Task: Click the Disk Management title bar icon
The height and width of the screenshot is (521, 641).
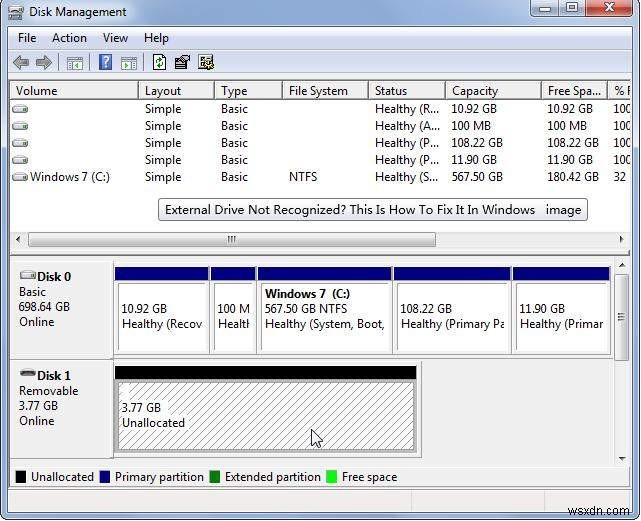Action: (x=16, y=12)
